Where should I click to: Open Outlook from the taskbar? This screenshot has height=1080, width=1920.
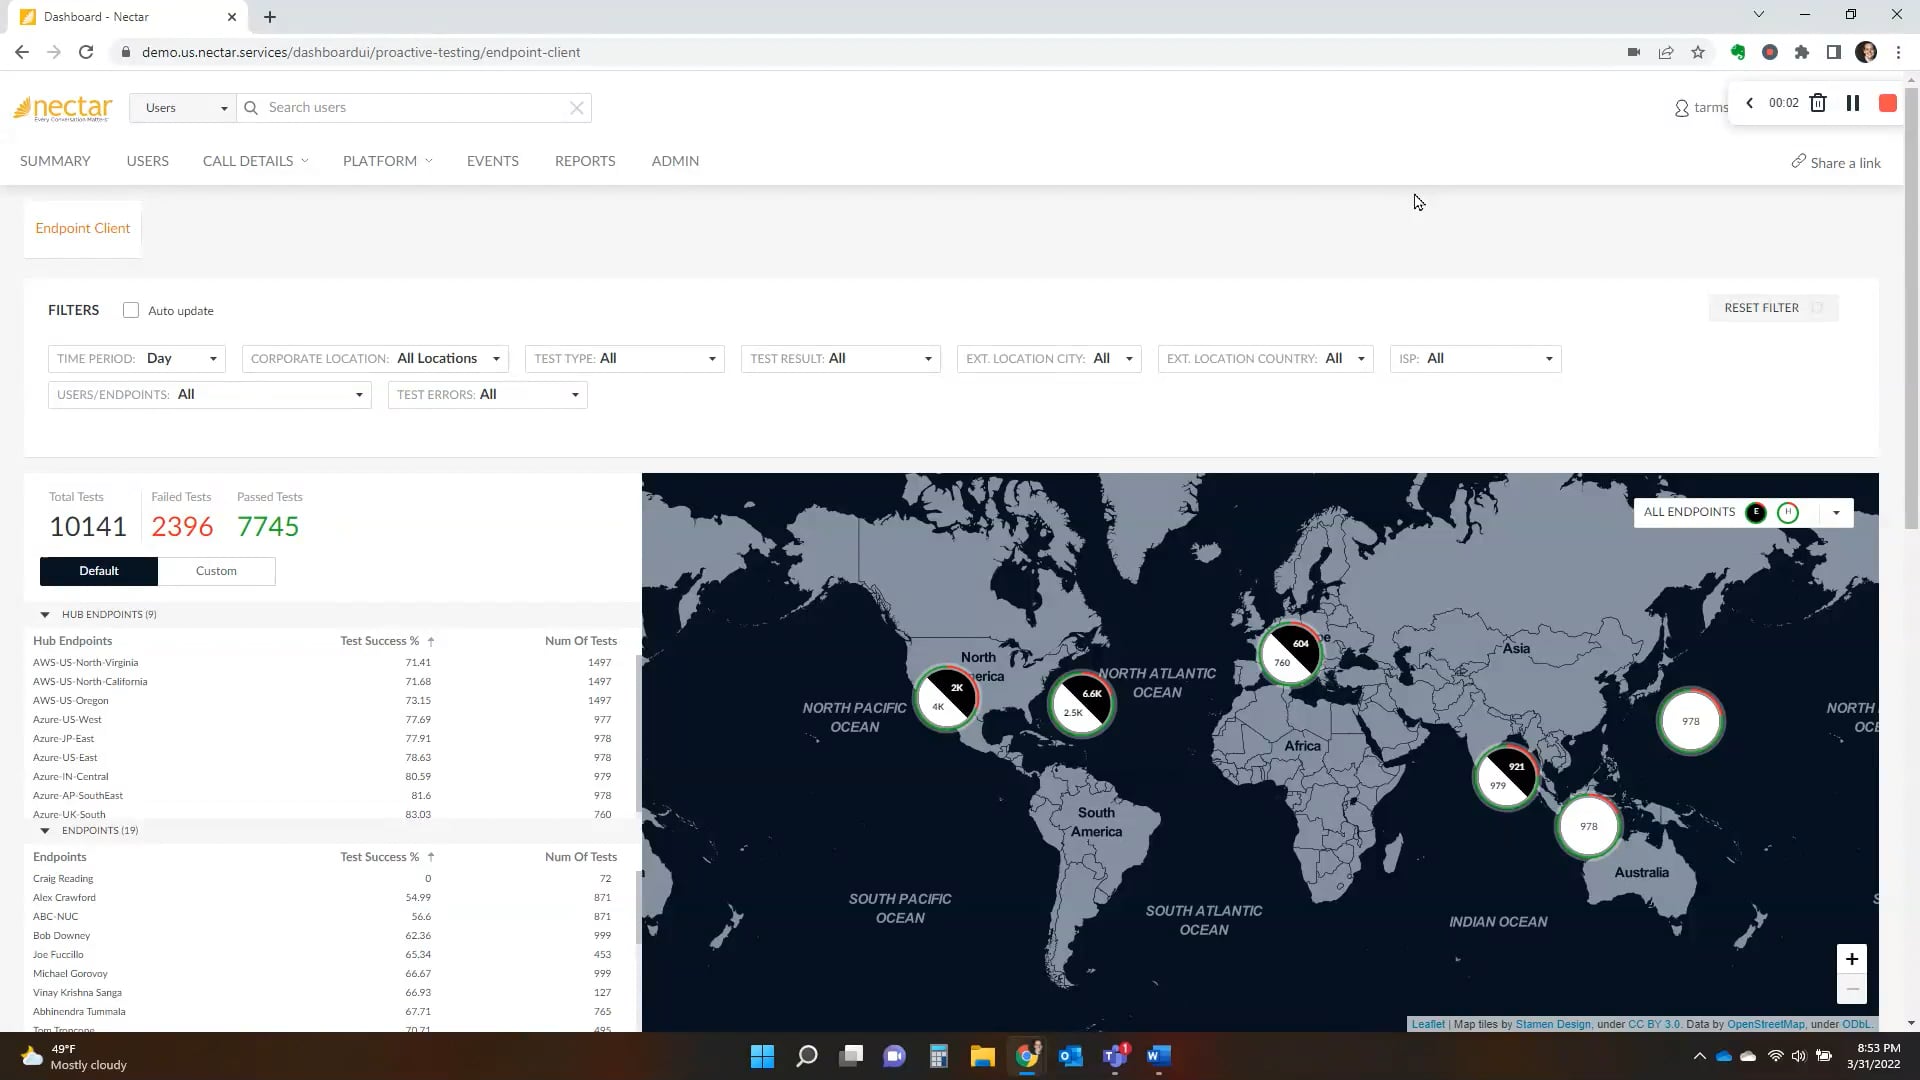tap(1070, 1056)
